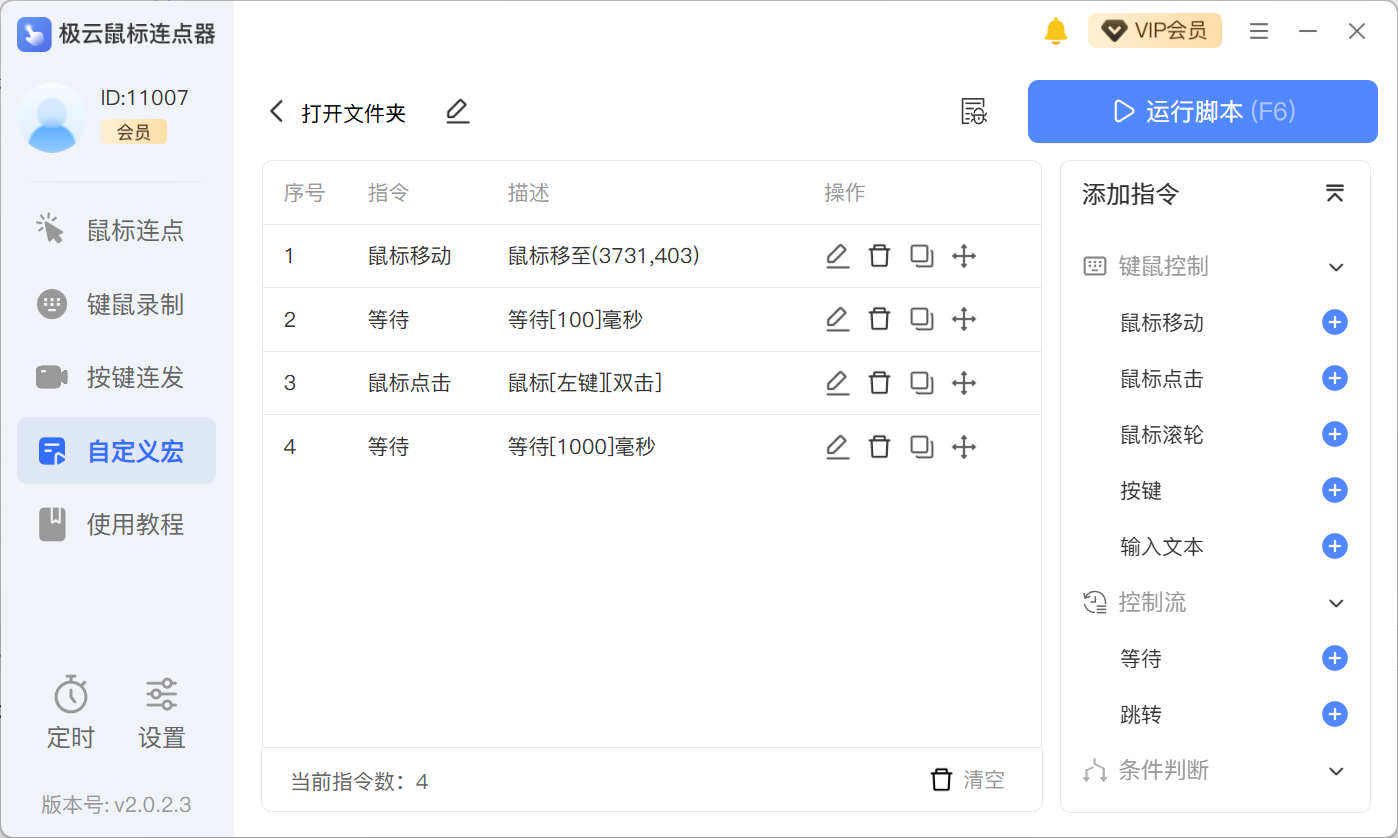
Task: Run the script with F6 button
Action: click(x=1202, y=112)
